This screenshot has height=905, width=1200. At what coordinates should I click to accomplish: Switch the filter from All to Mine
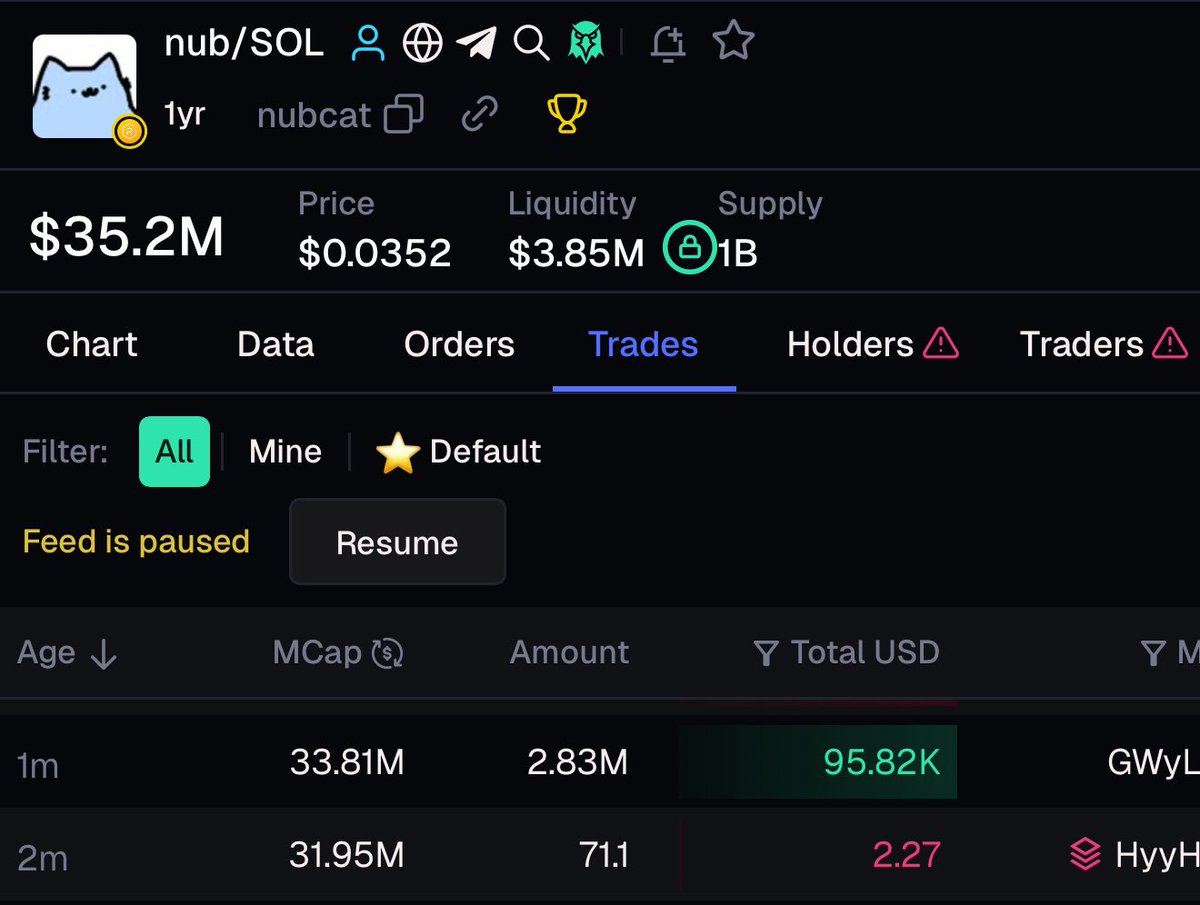coord(284,451)
